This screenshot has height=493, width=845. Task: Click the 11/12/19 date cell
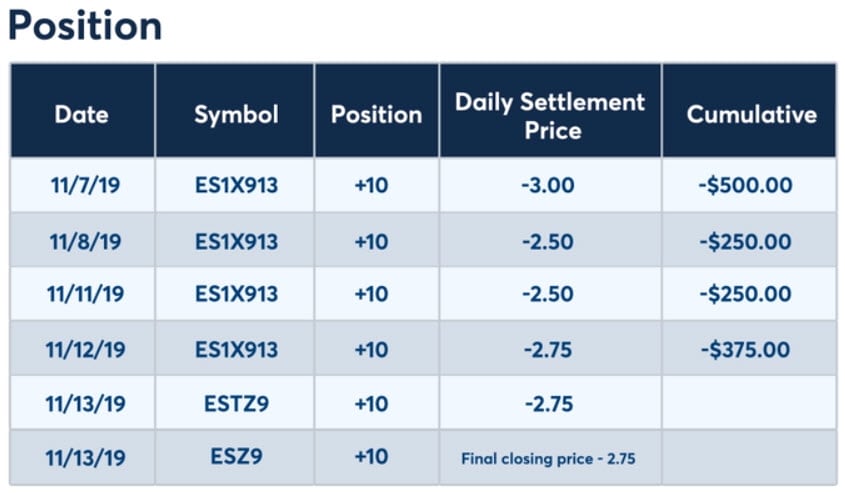(82, 349)
